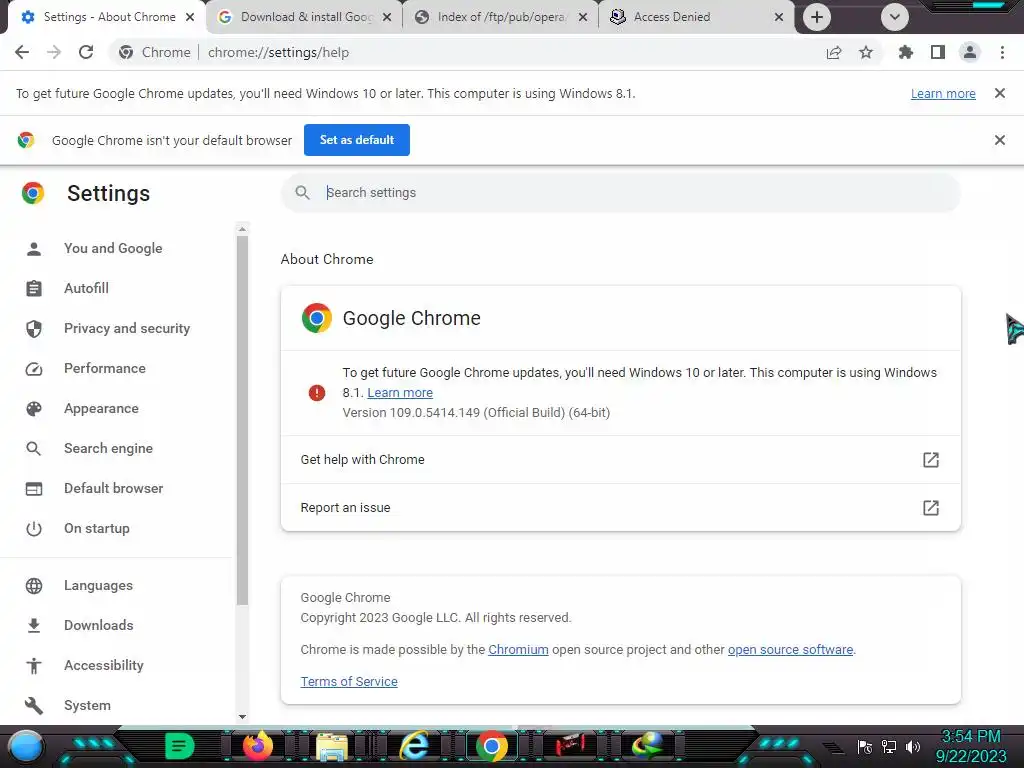Image resolution: width=1024 pixels, height=768 pixels.
Task: Click the Chromium link
Action: (x=518, y=649)
